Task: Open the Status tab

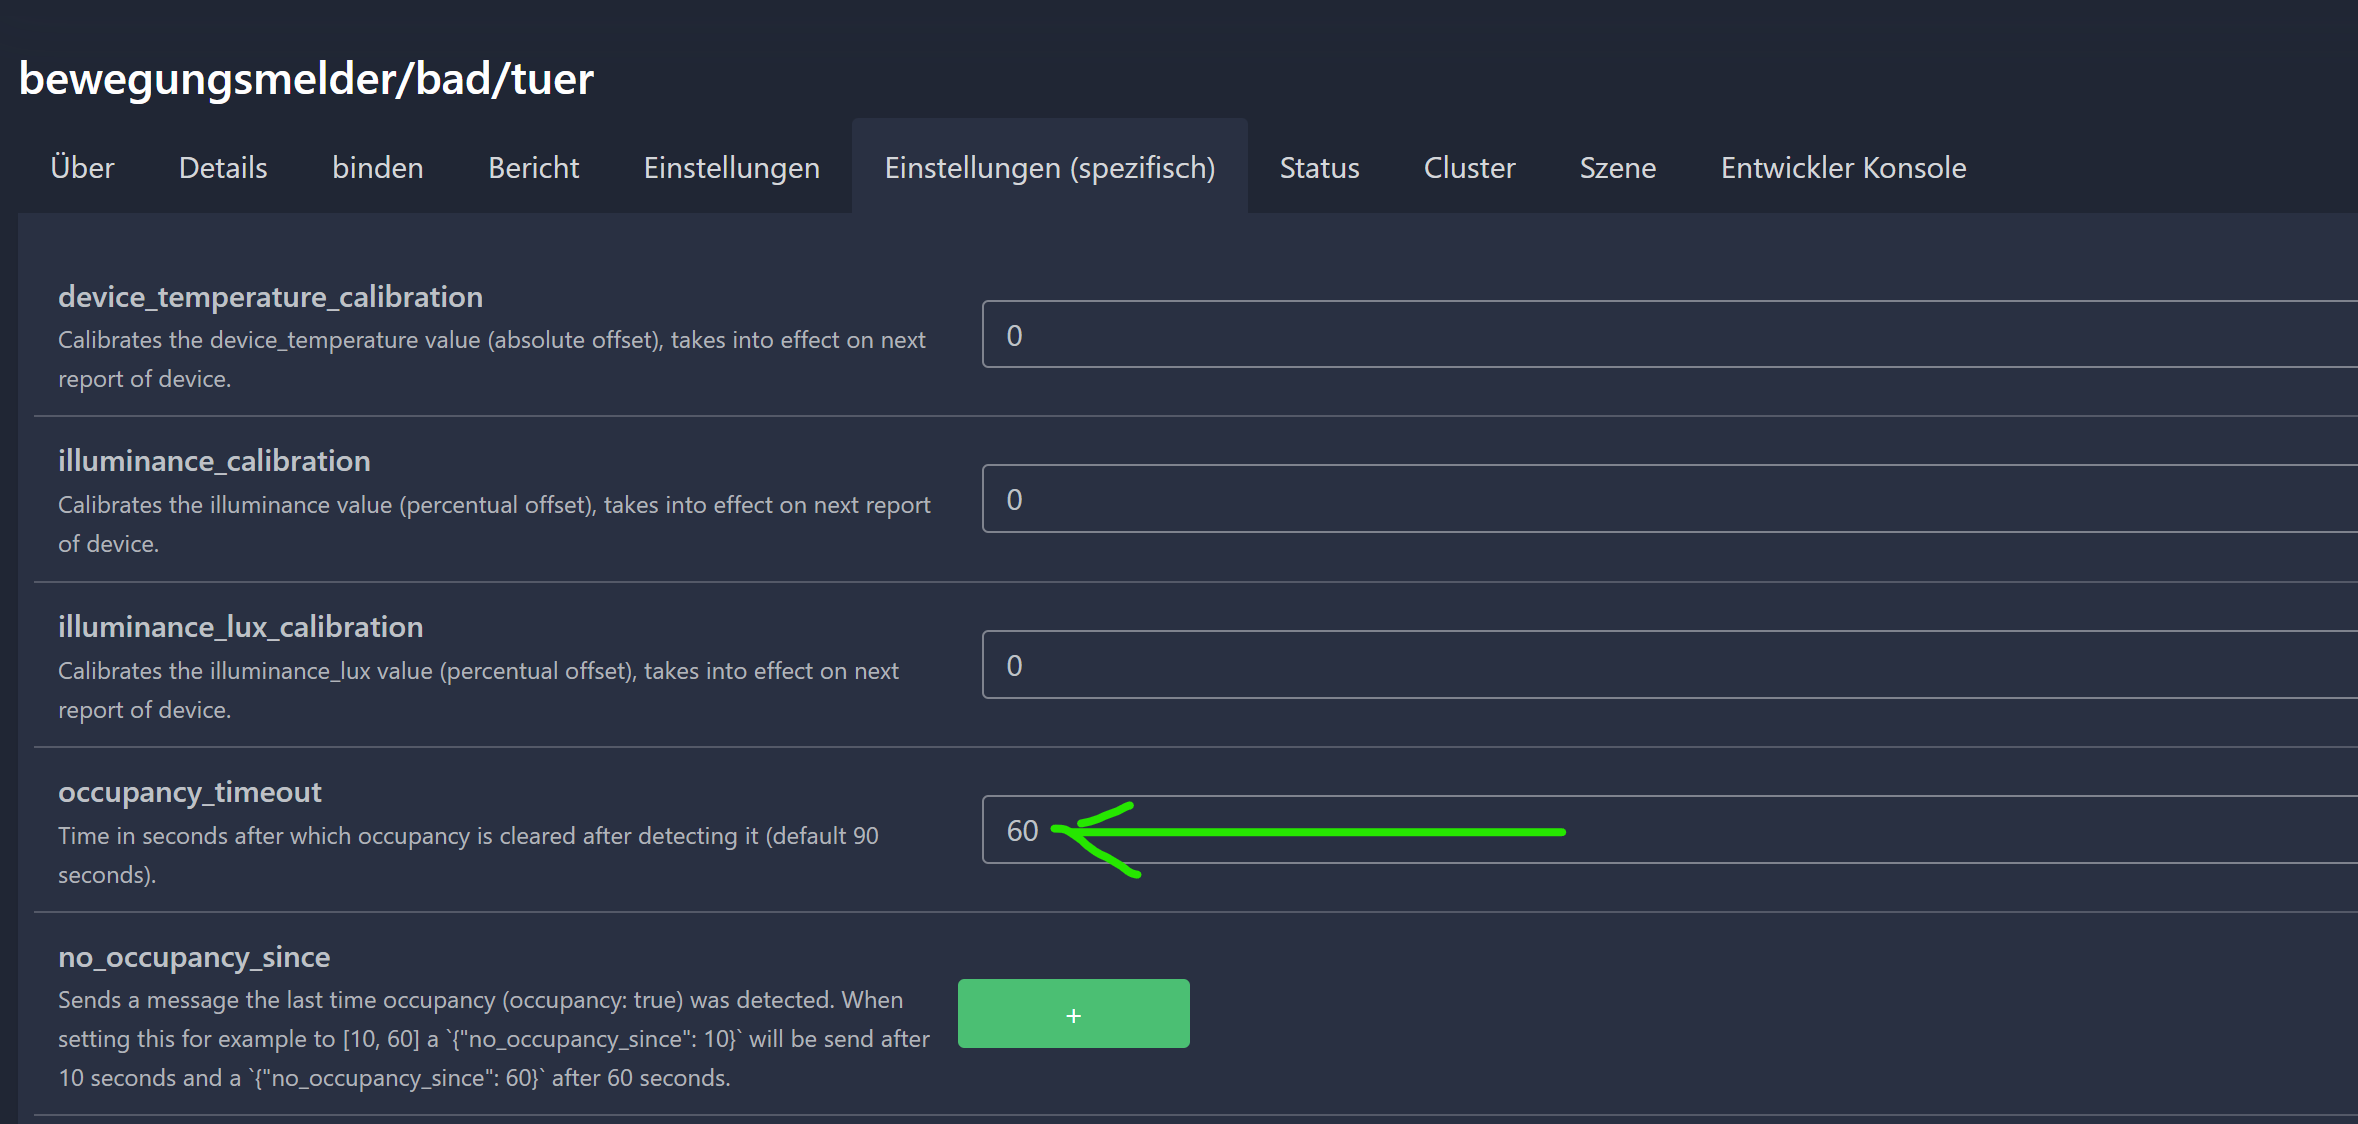Action: tap(1319, 167)
